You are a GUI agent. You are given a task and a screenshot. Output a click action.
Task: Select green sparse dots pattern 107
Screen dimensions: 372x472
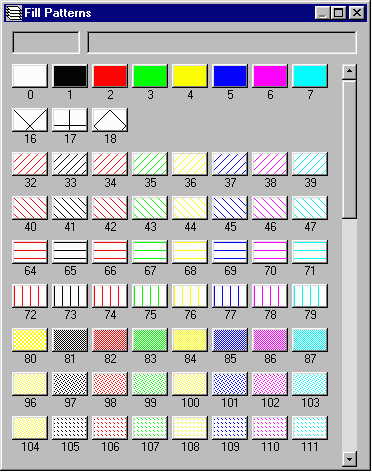(x=150, y=428)
